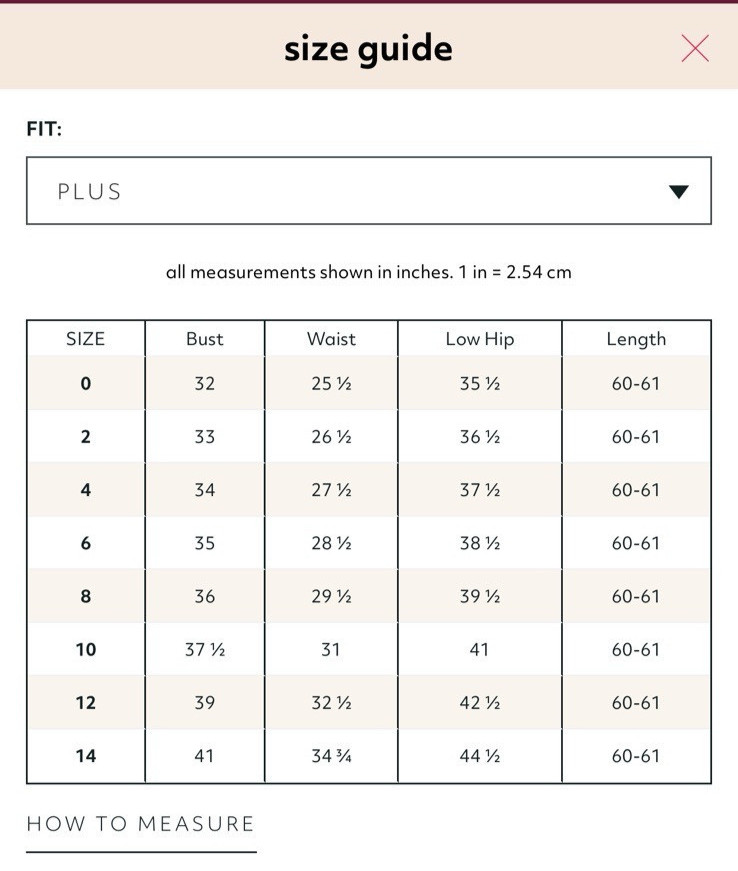Click the measurements in inches note text
The height and width of the screenshot is (871, 738).
point(369,272)
